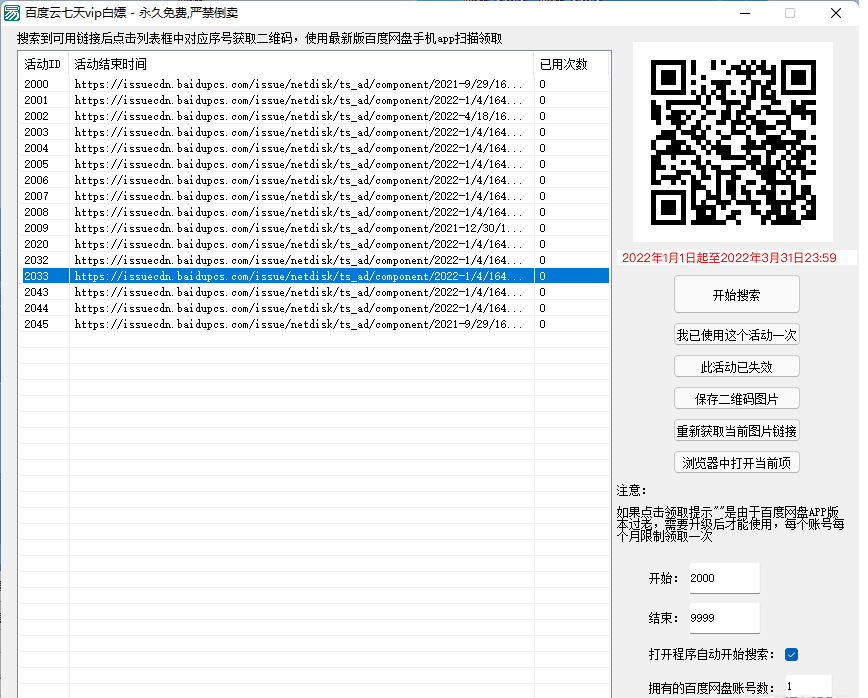Click the 重新获取当前图片链接 button
Screen dimensions: 868x698
coord(736,431)
